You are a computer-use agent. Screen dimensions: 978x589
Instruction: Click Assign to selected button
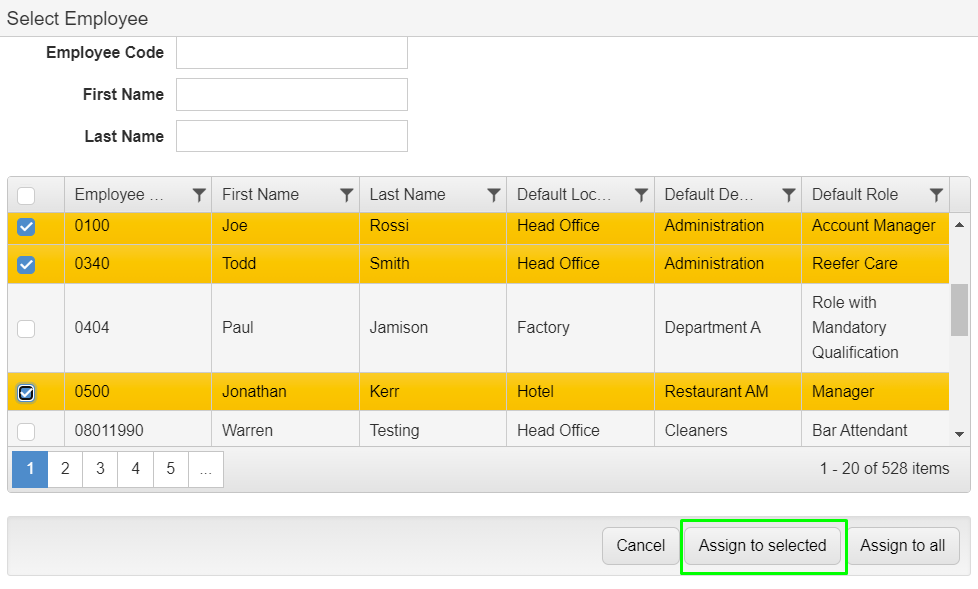point(762,546)
